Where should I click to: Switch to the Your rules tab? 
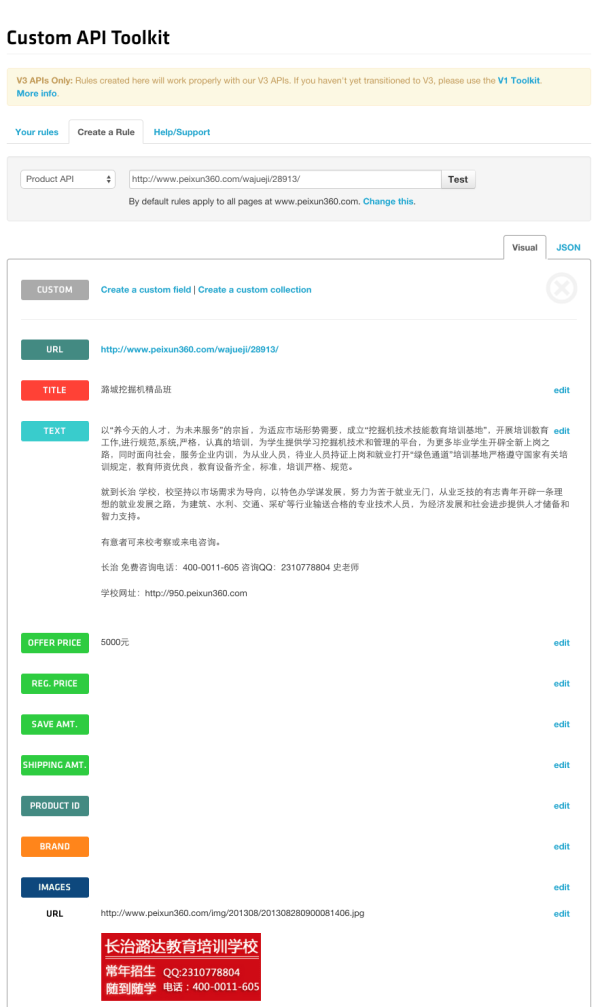coord(37,132)
